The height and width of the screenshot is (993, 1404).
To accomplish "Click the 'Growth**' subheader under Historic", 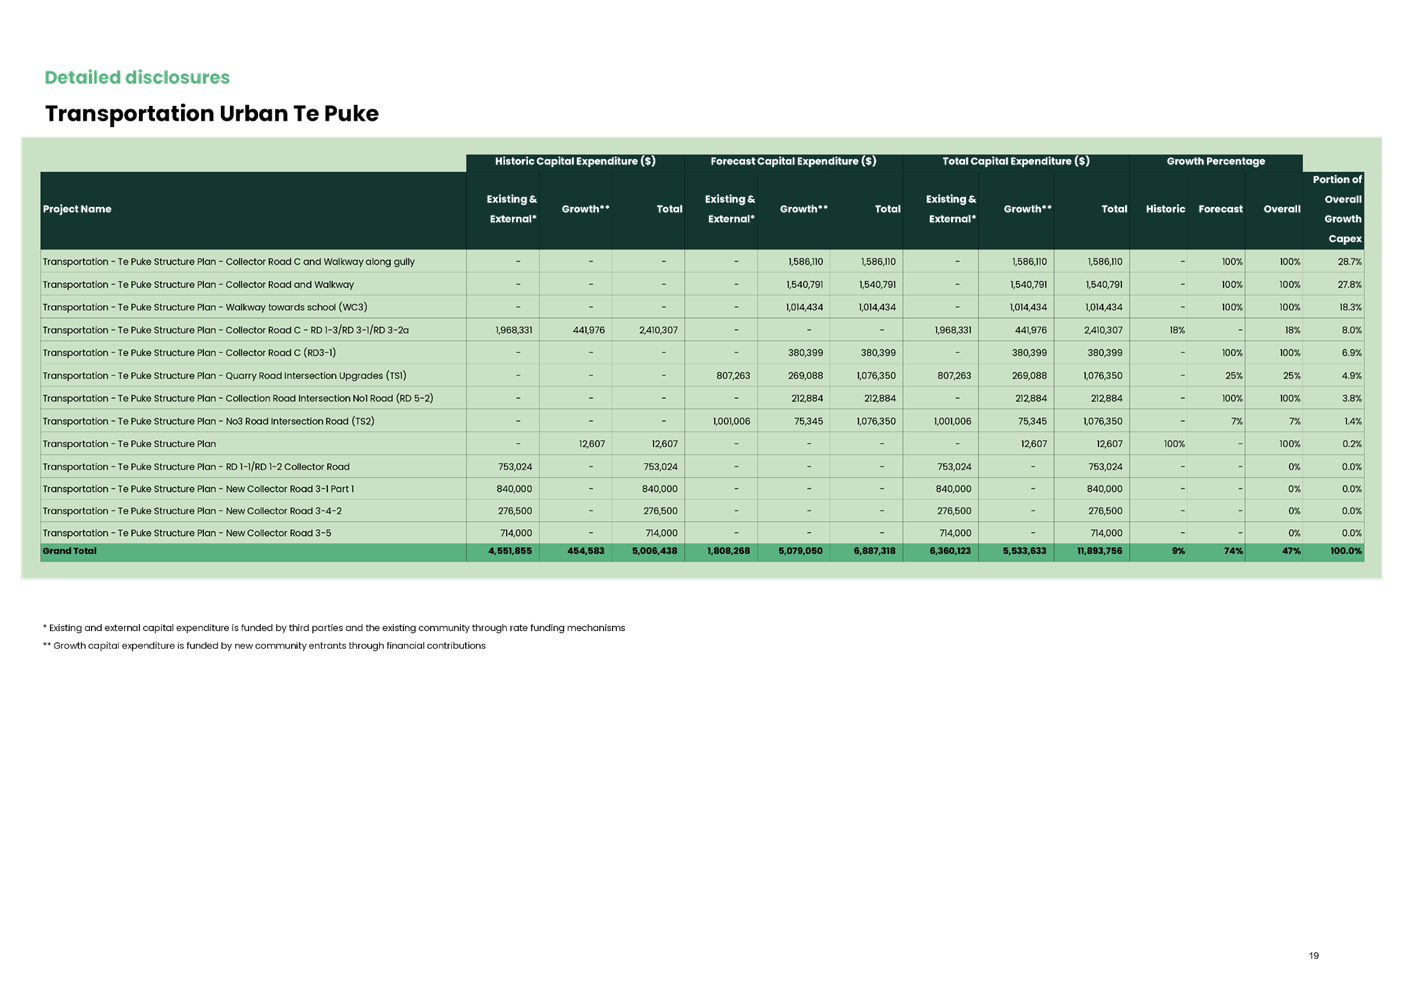I will (583, 208).
